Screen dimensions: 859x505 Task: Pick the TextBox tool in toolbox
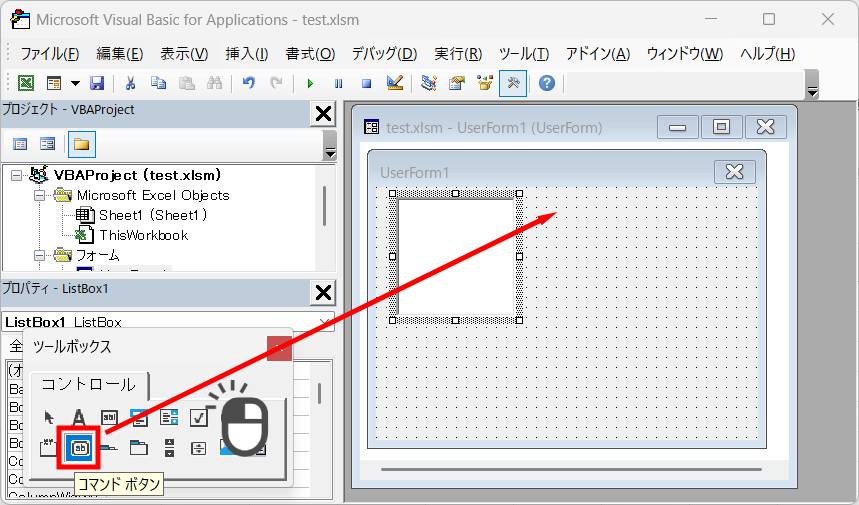click(109, 418)
